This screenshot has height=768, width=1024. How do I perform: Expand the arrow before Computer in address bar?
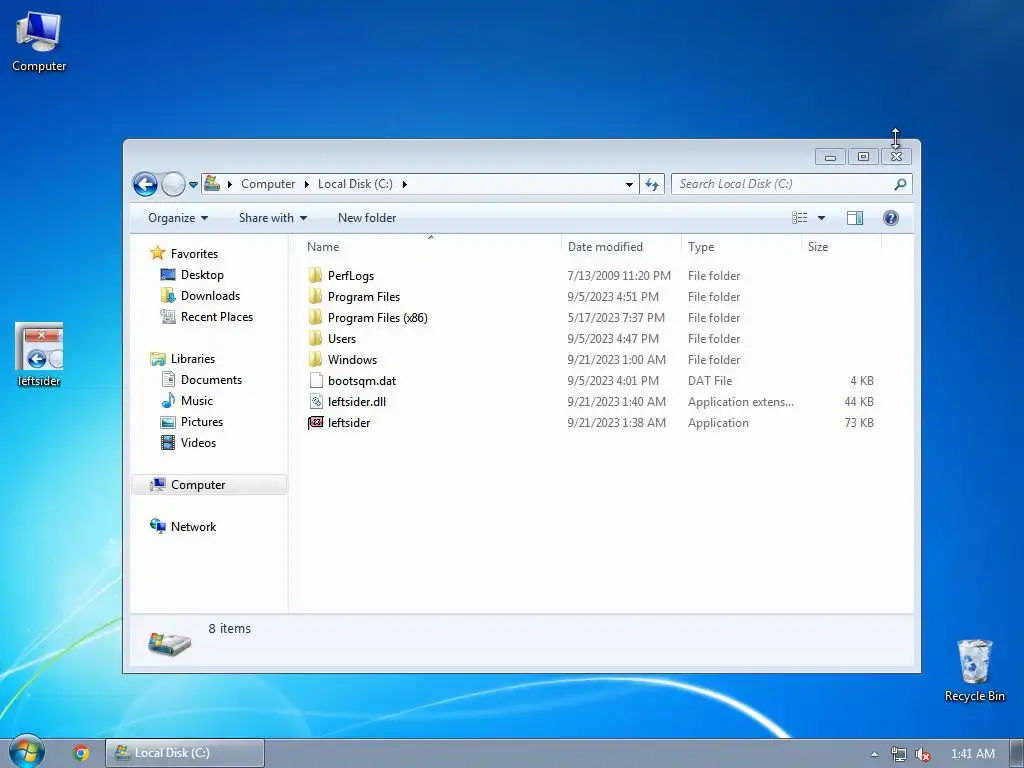click(230, 184)
